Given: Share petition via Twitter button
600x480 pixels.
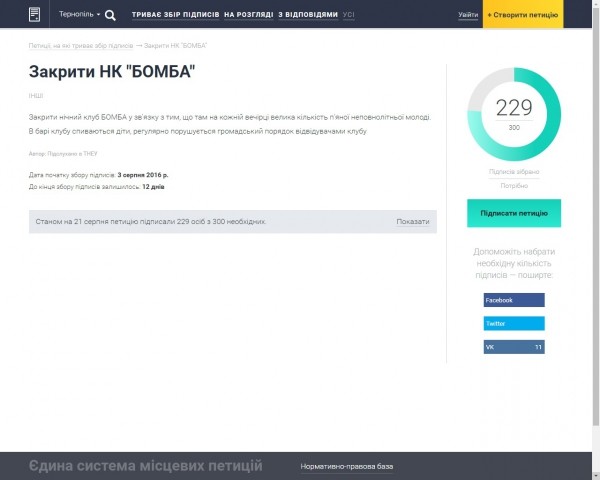Looking at the screenshot, I should coord(514,323).
